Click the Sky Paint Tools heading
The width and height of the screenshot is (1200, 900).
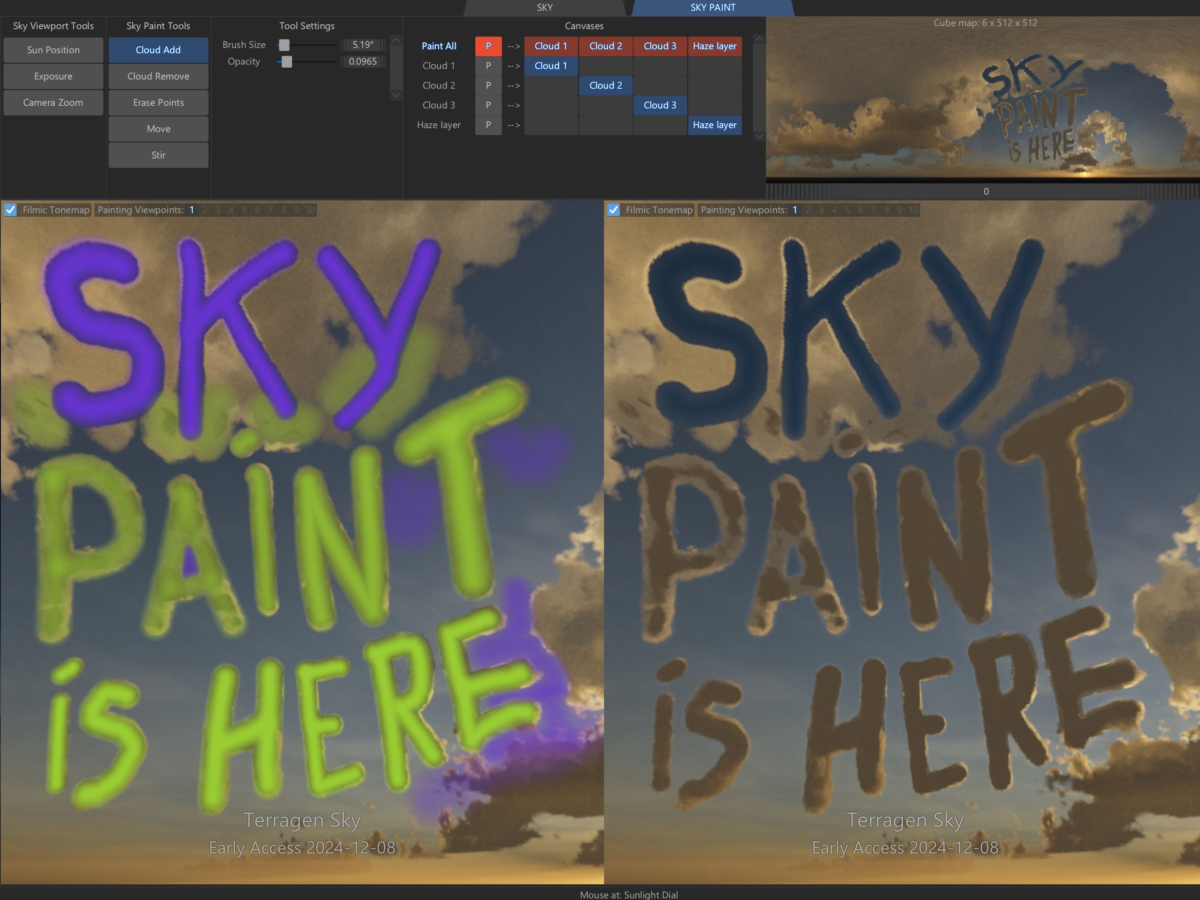click(158, 26)
